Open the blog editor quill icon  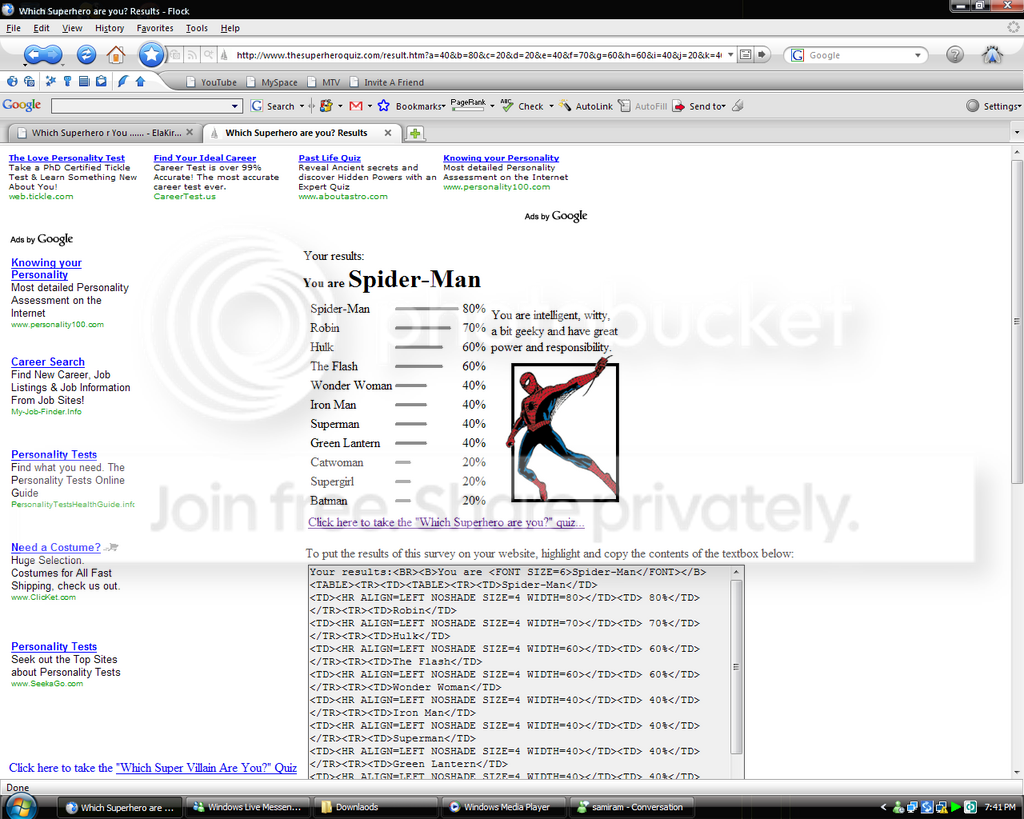point(122,82)
